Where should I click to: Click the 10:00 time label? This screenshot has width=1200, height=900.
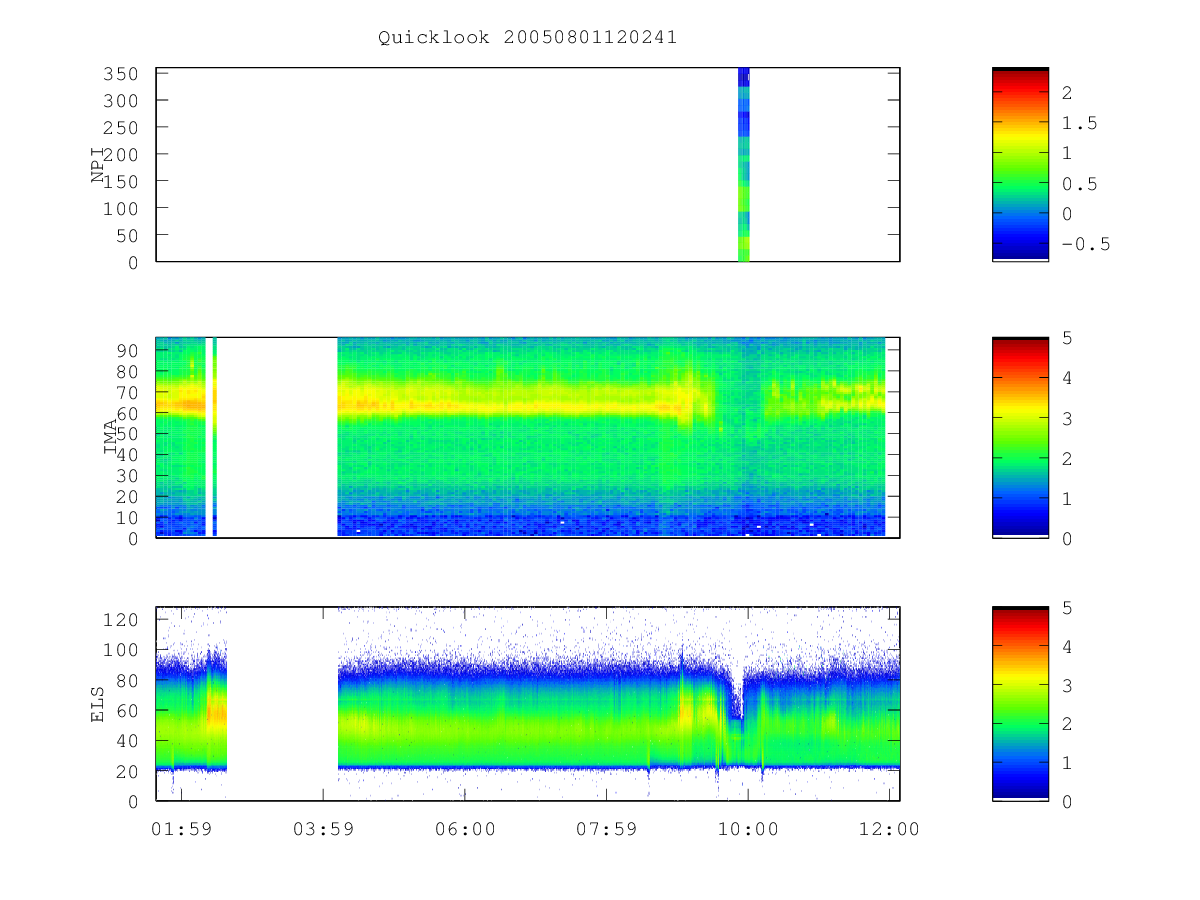[749, 828]
